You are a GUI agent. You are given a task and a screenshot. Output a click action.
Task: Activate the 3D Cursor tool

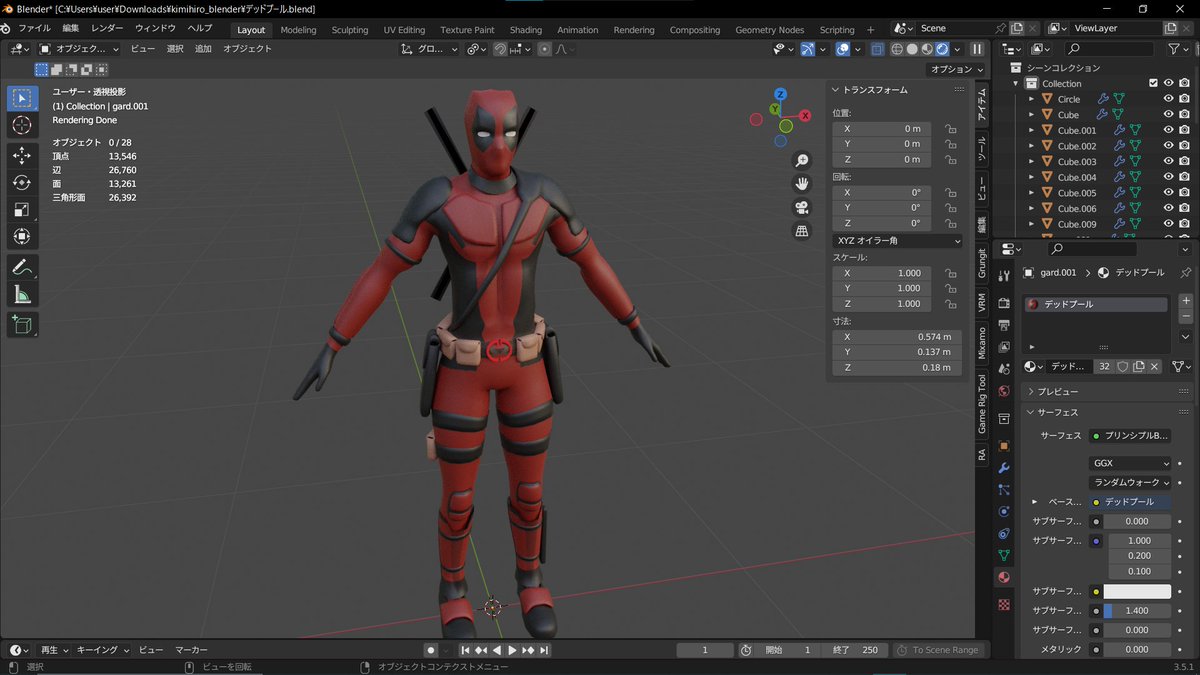pyautogui.click(x=22, y=125)
